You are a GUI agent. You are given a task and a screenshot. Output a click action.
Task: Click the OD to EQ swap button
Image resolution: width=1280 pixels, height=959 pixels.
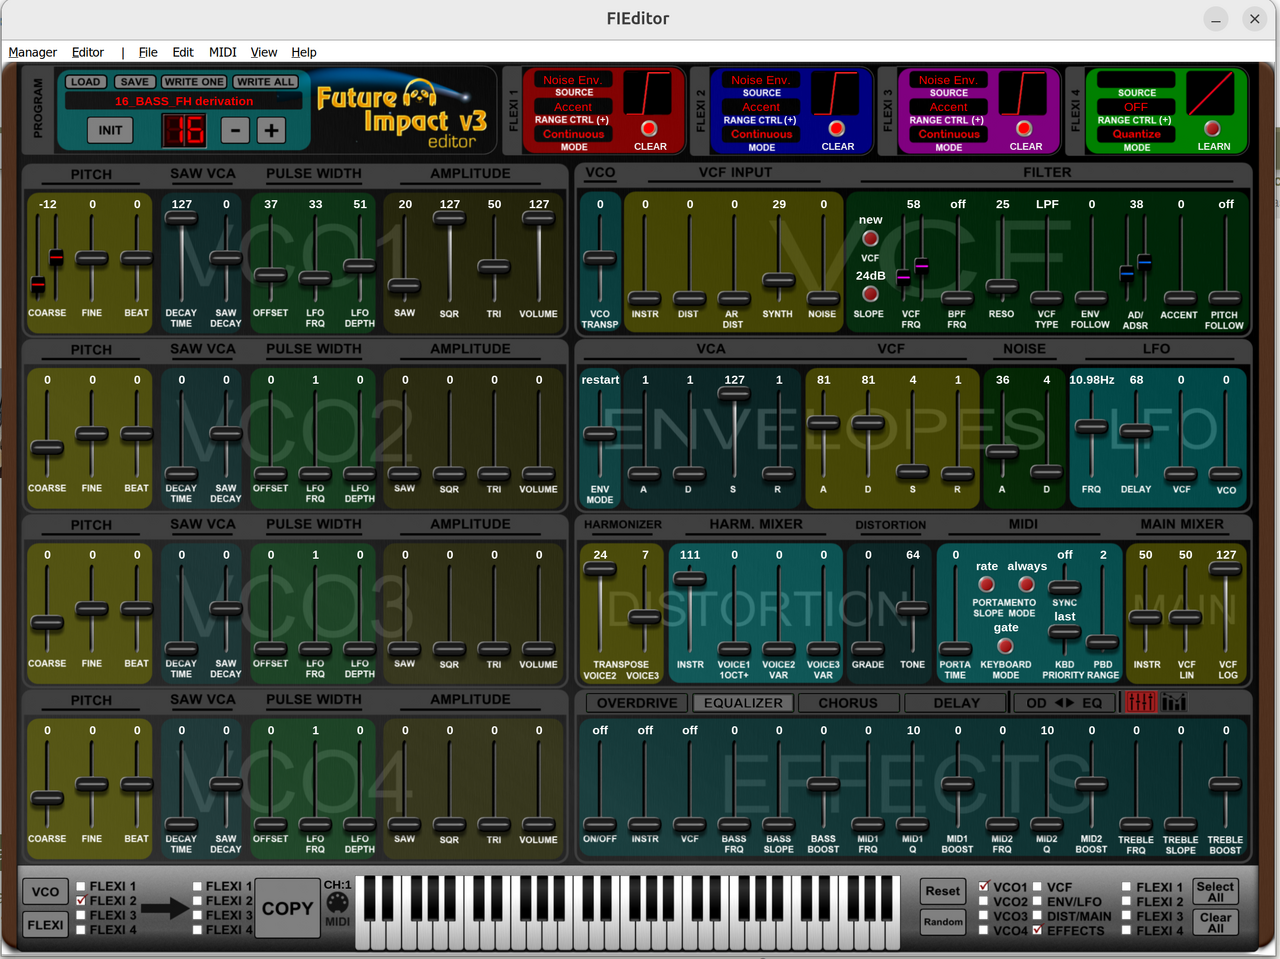[1064, 703]
